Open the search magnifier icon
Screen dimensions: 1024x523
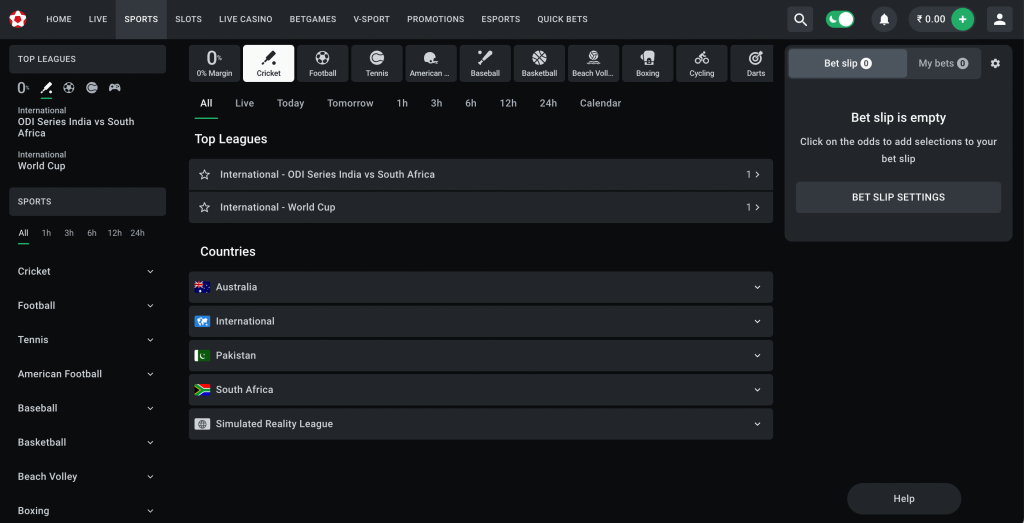tap(800, 20)
